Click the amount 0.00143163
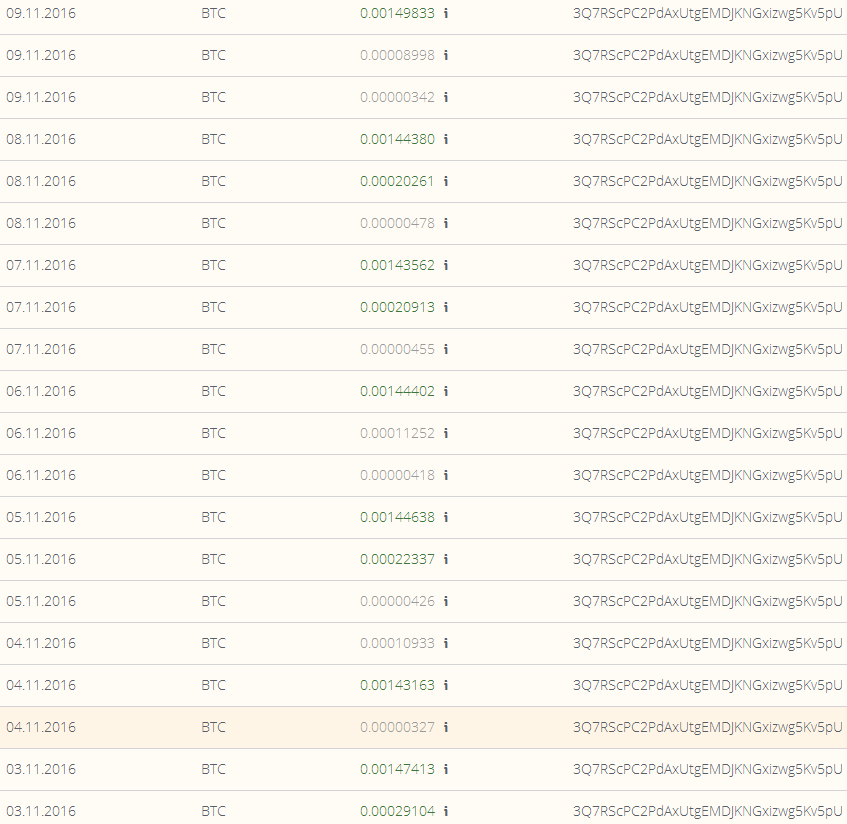The height and width of the screenshot is (824, 847). coord(397,686)
